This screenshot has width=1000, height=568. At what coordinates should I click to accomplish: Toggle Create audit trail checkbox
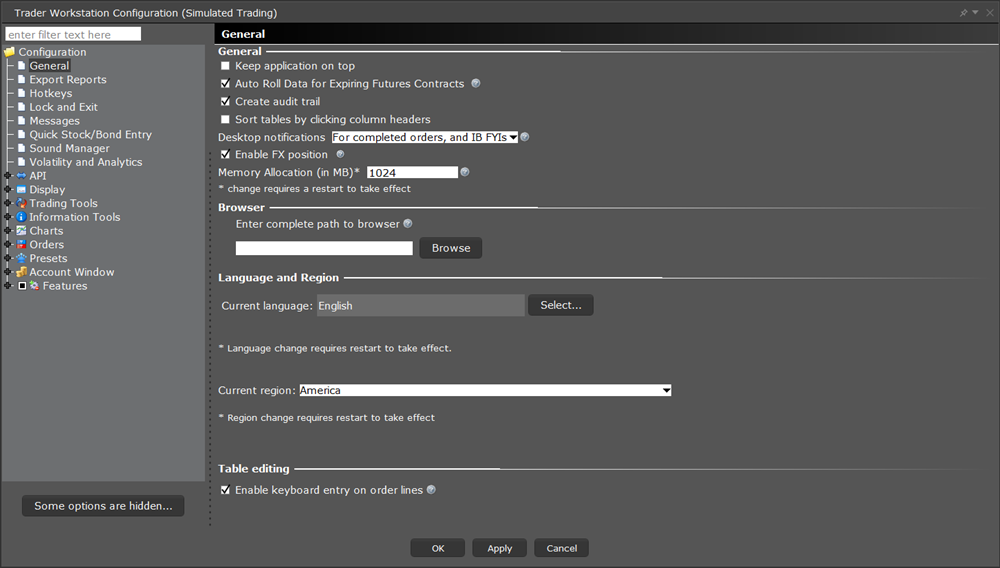[225, 101]
